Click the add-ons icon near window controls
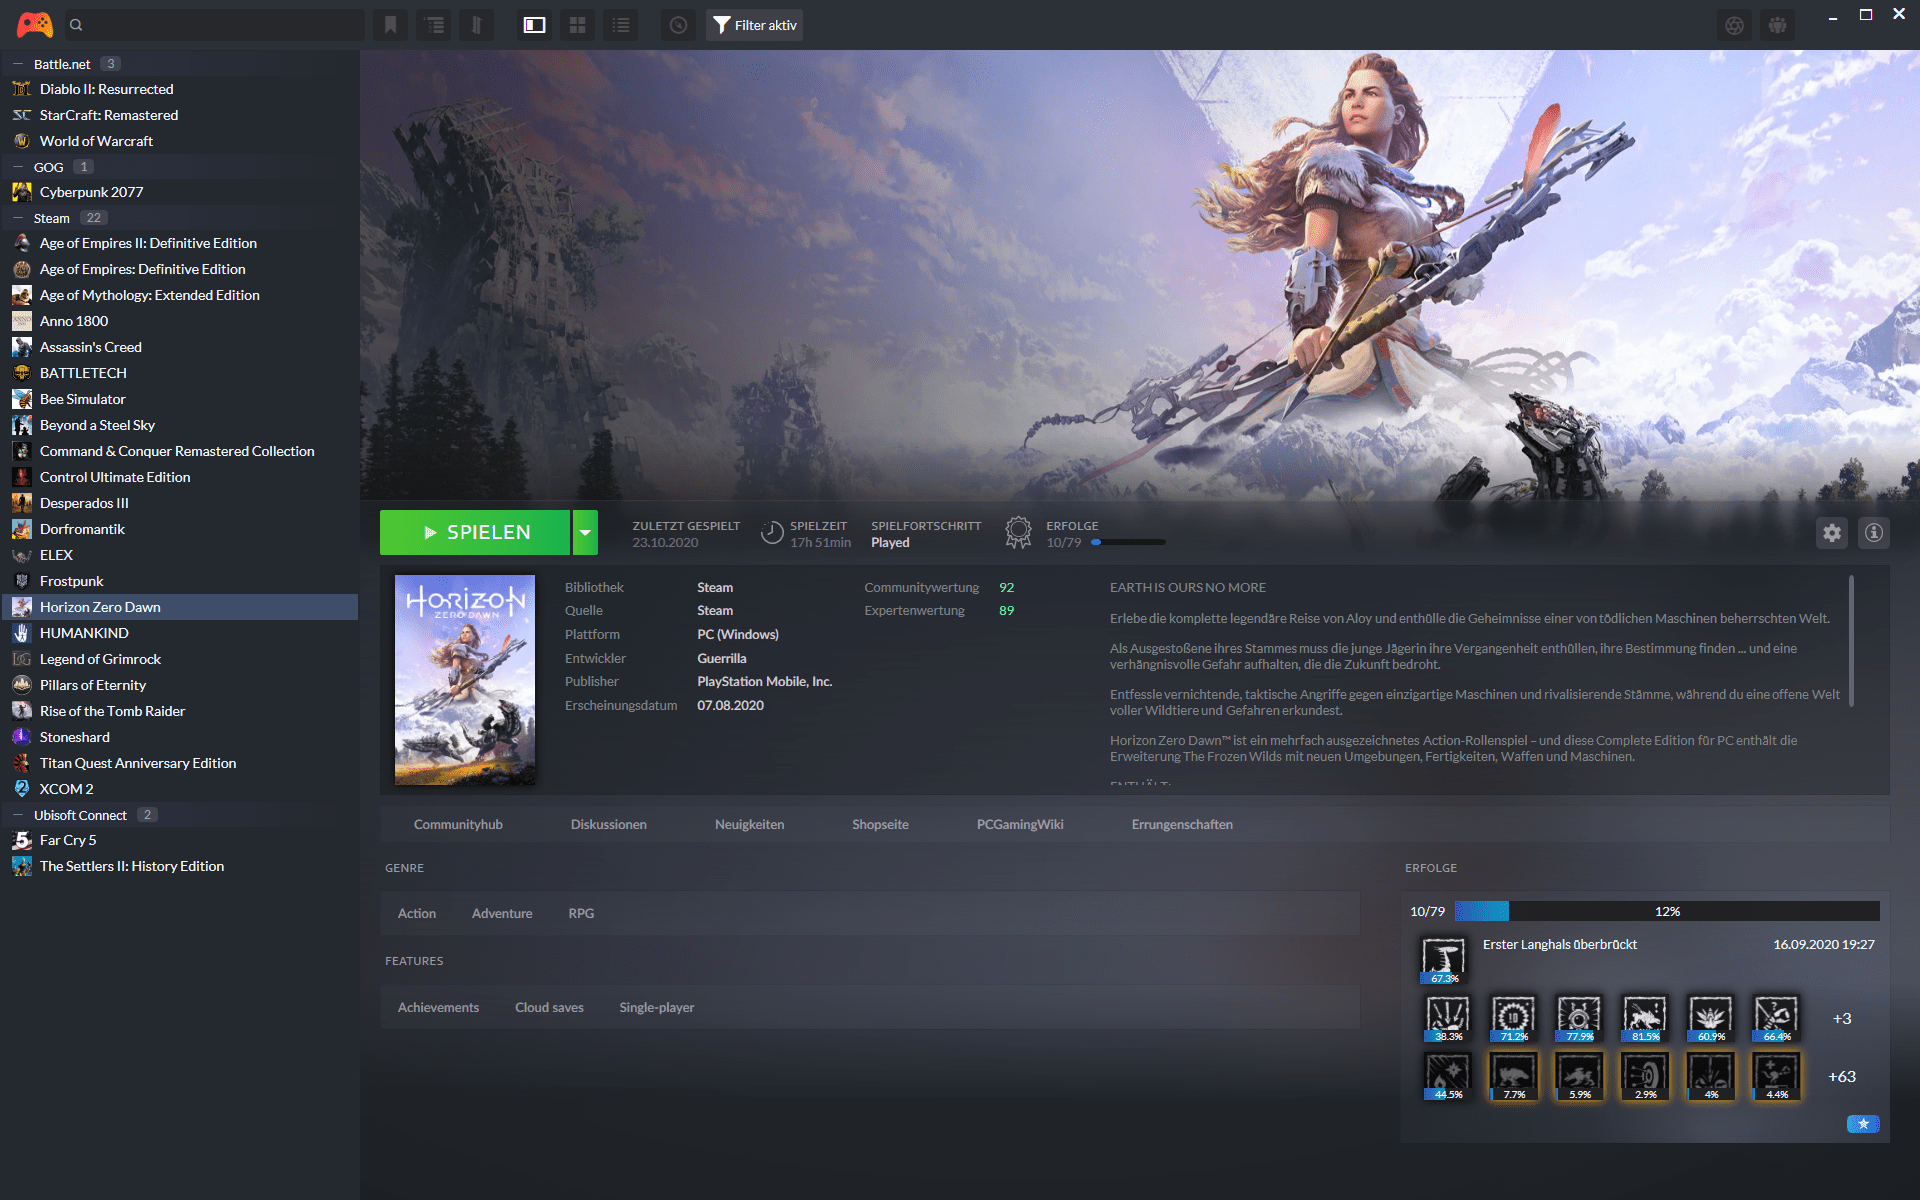Screen dimensions: 1920x1200 point(1778,25)
